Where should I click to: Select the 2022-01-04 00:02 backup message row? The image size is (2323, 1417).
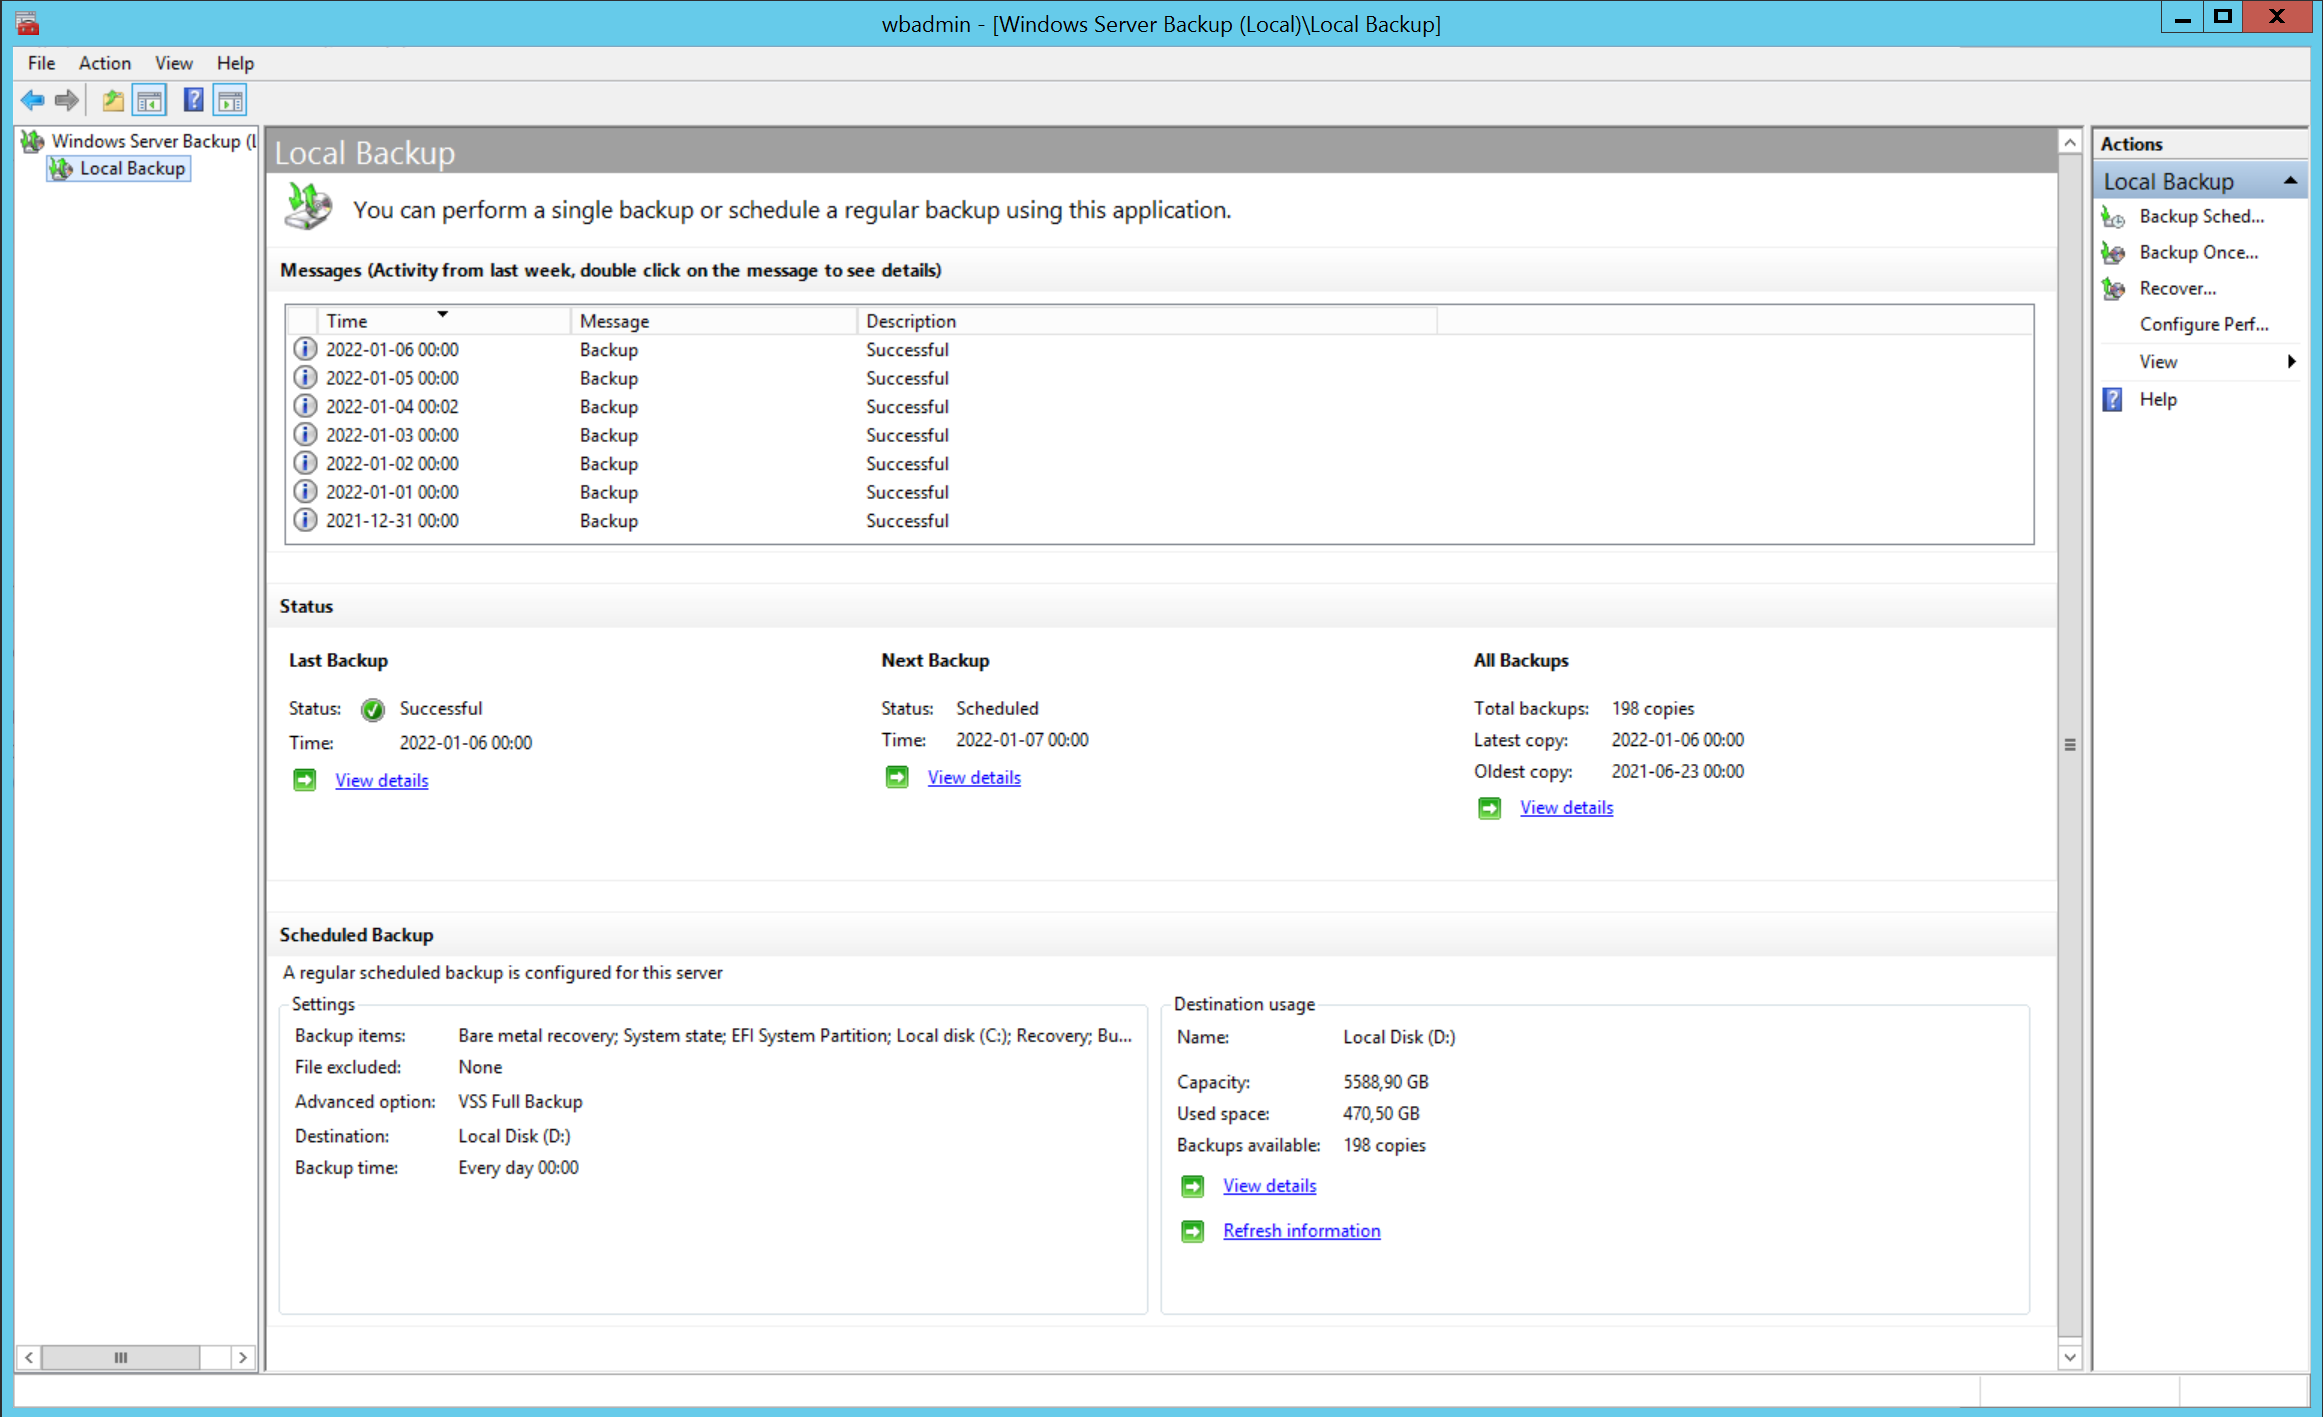(x=392, y=406)
